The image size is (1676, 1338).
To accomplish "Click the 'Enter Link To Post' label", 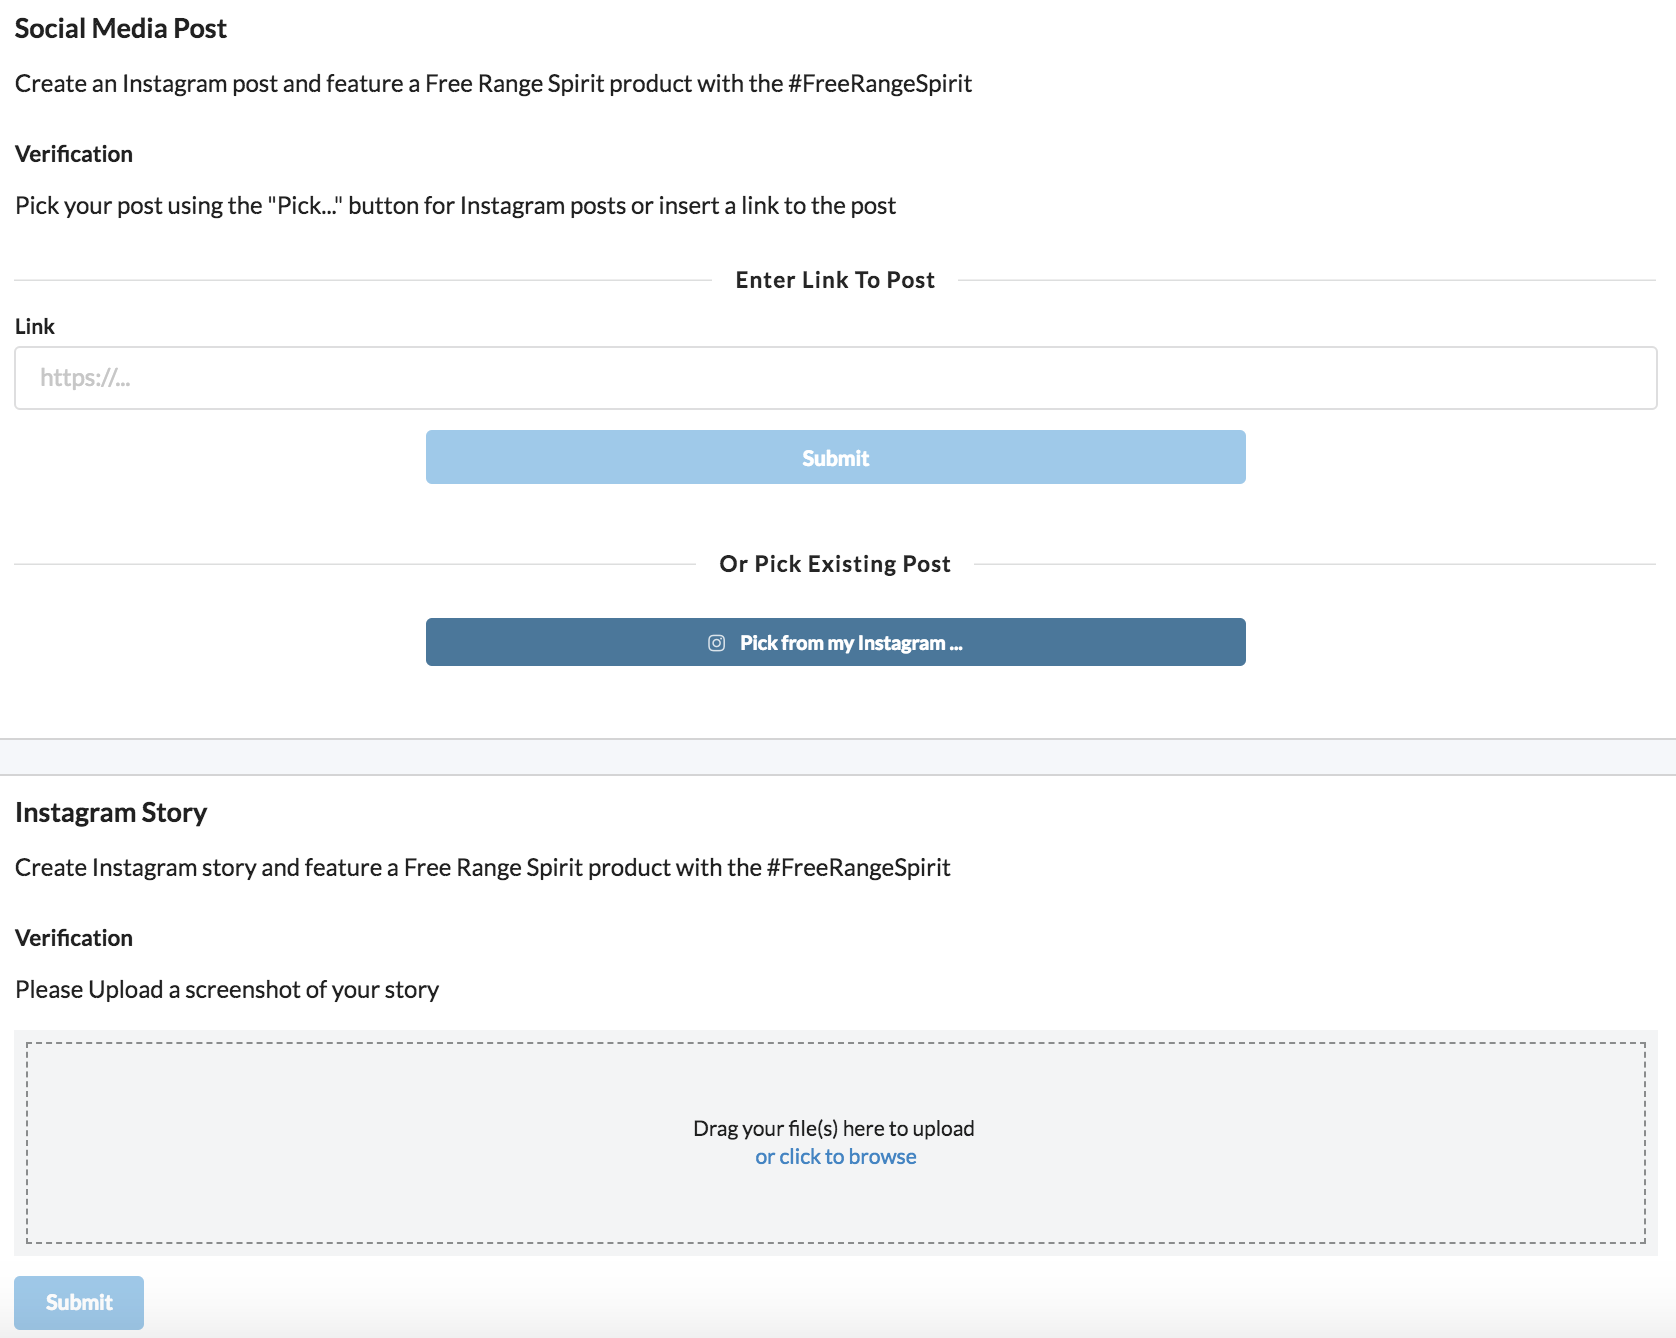I will click(835, 280).
